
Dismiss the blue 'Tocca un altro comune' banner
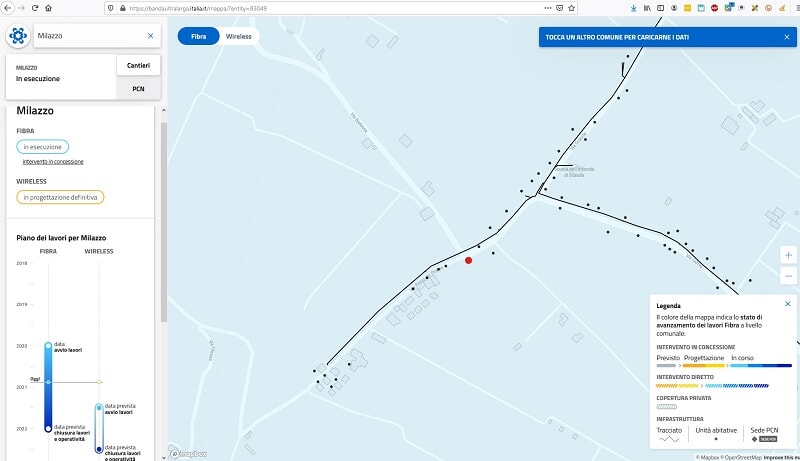click(787, 37)
